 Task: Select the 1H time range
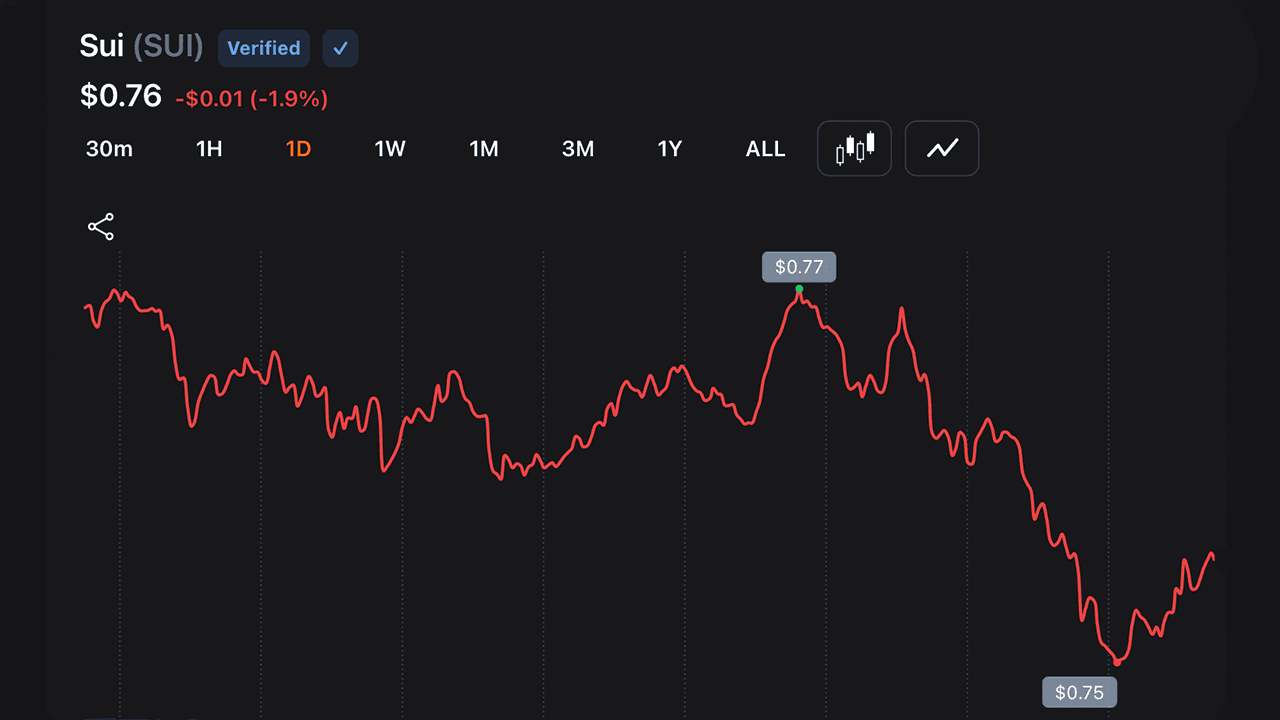[x=209, y=149]
